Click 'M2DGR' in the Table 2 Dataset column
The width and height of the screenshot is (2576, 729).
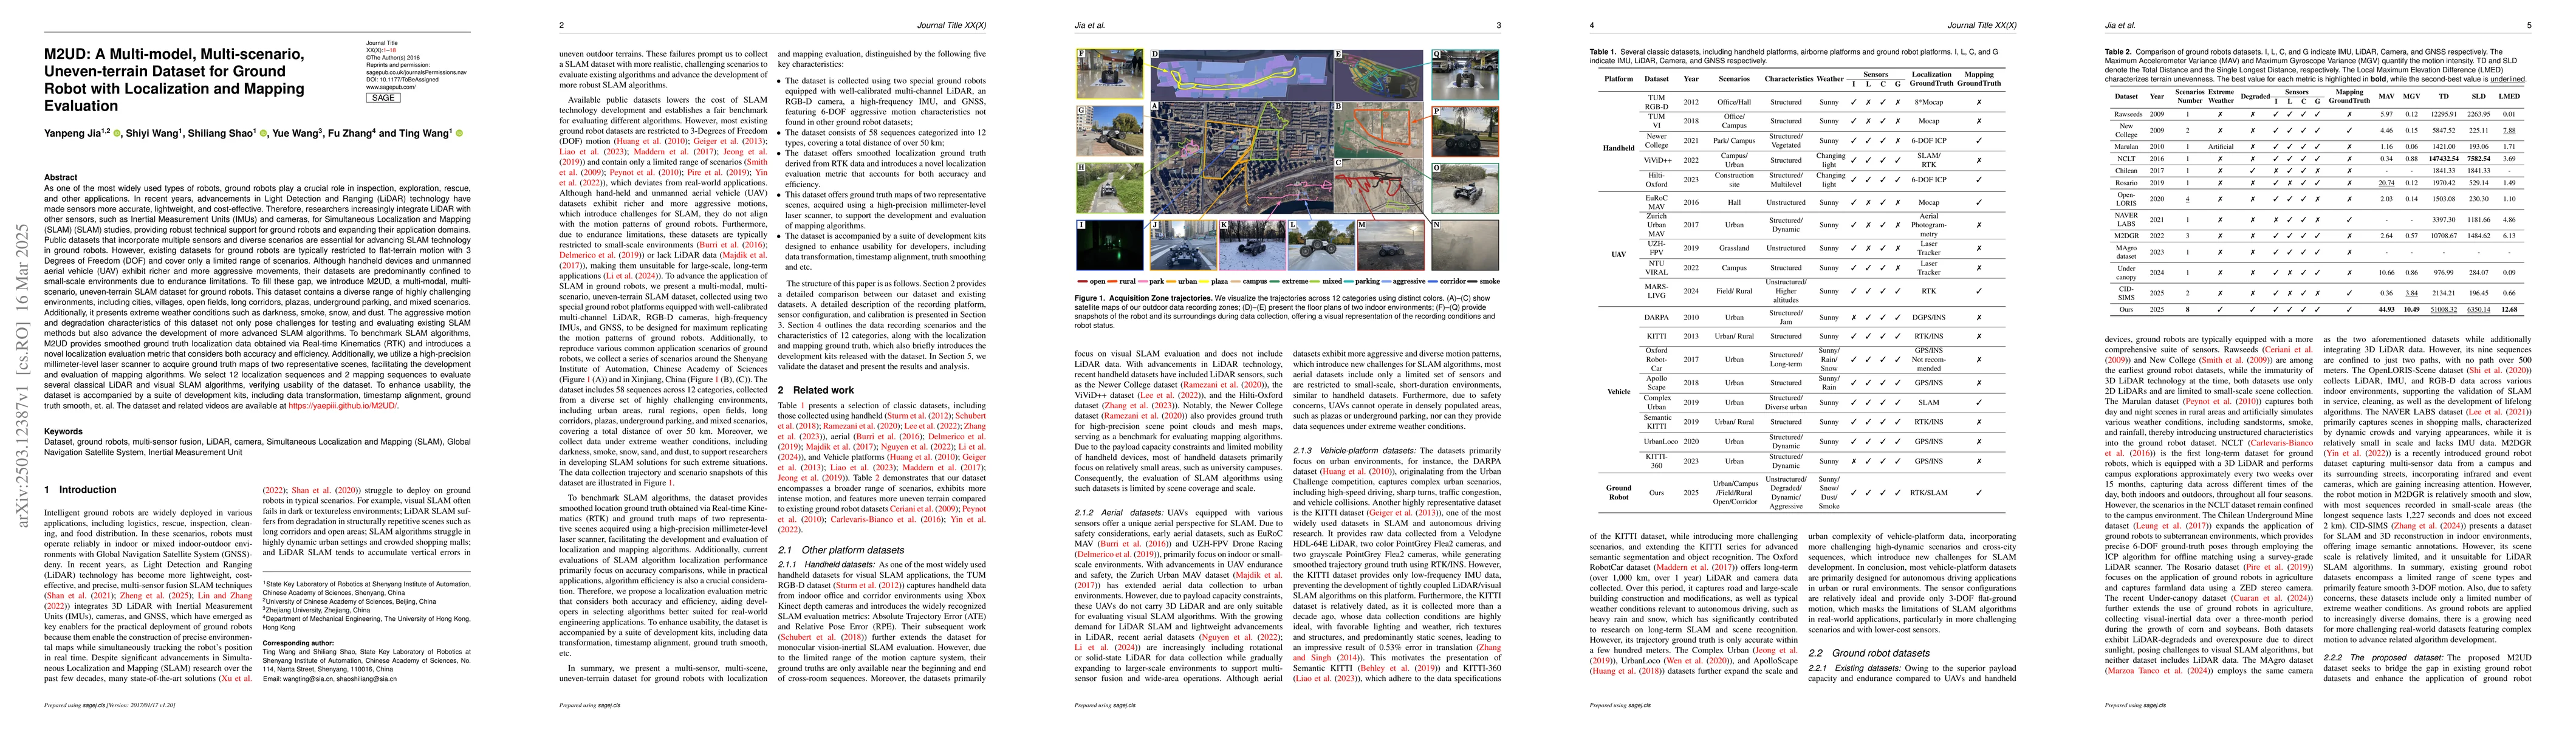pos(2126,236)
